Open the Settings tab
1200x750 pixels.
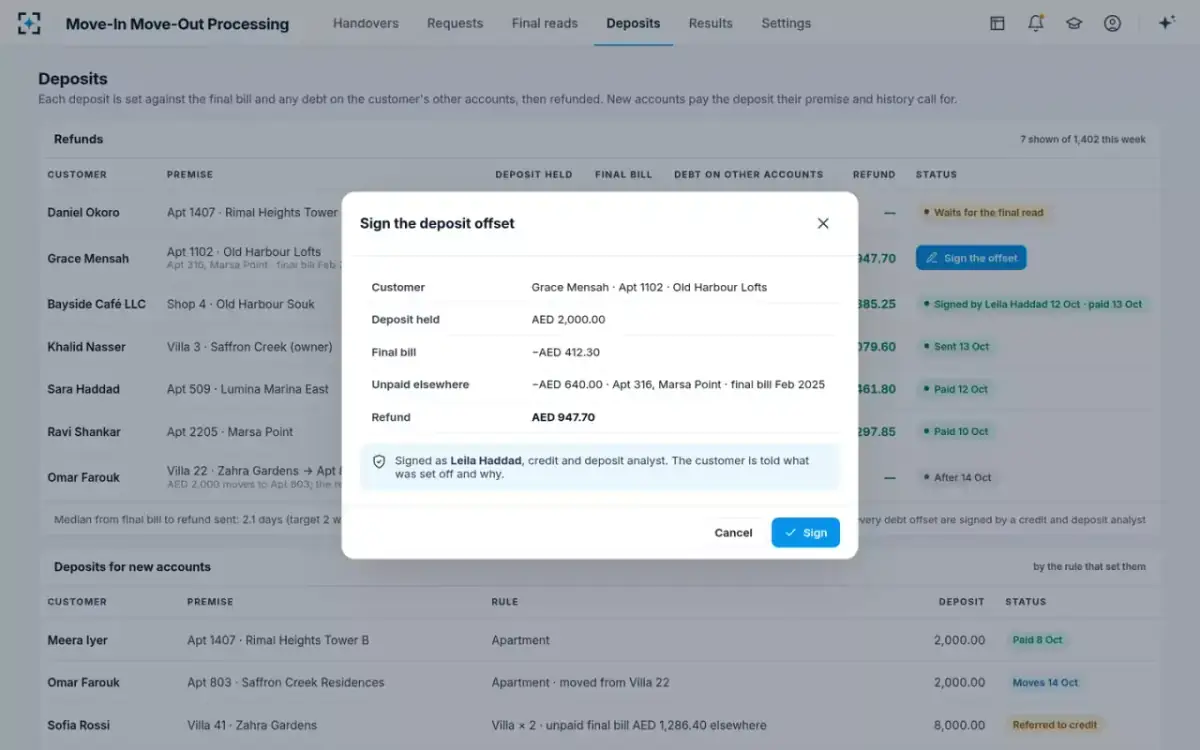pos(786,23)
